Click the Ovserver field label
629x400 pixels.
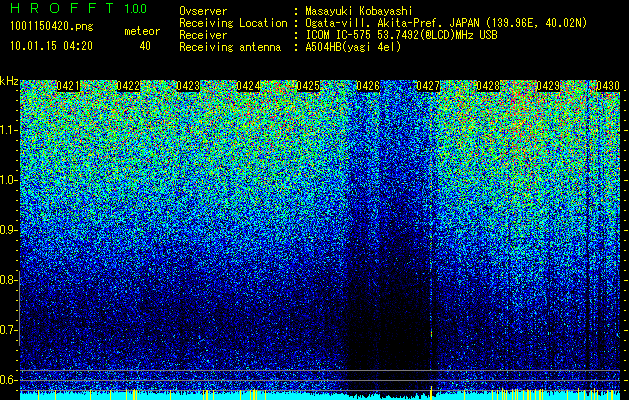click(203, 11)
